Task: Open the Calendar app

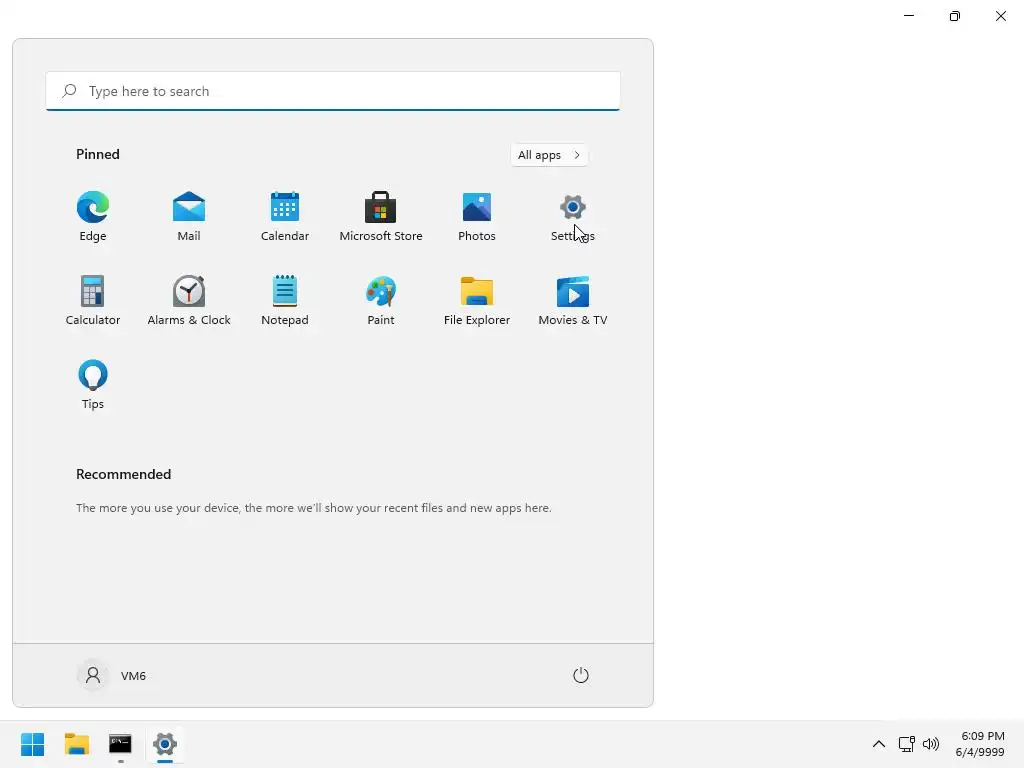Action: (285, 217)
